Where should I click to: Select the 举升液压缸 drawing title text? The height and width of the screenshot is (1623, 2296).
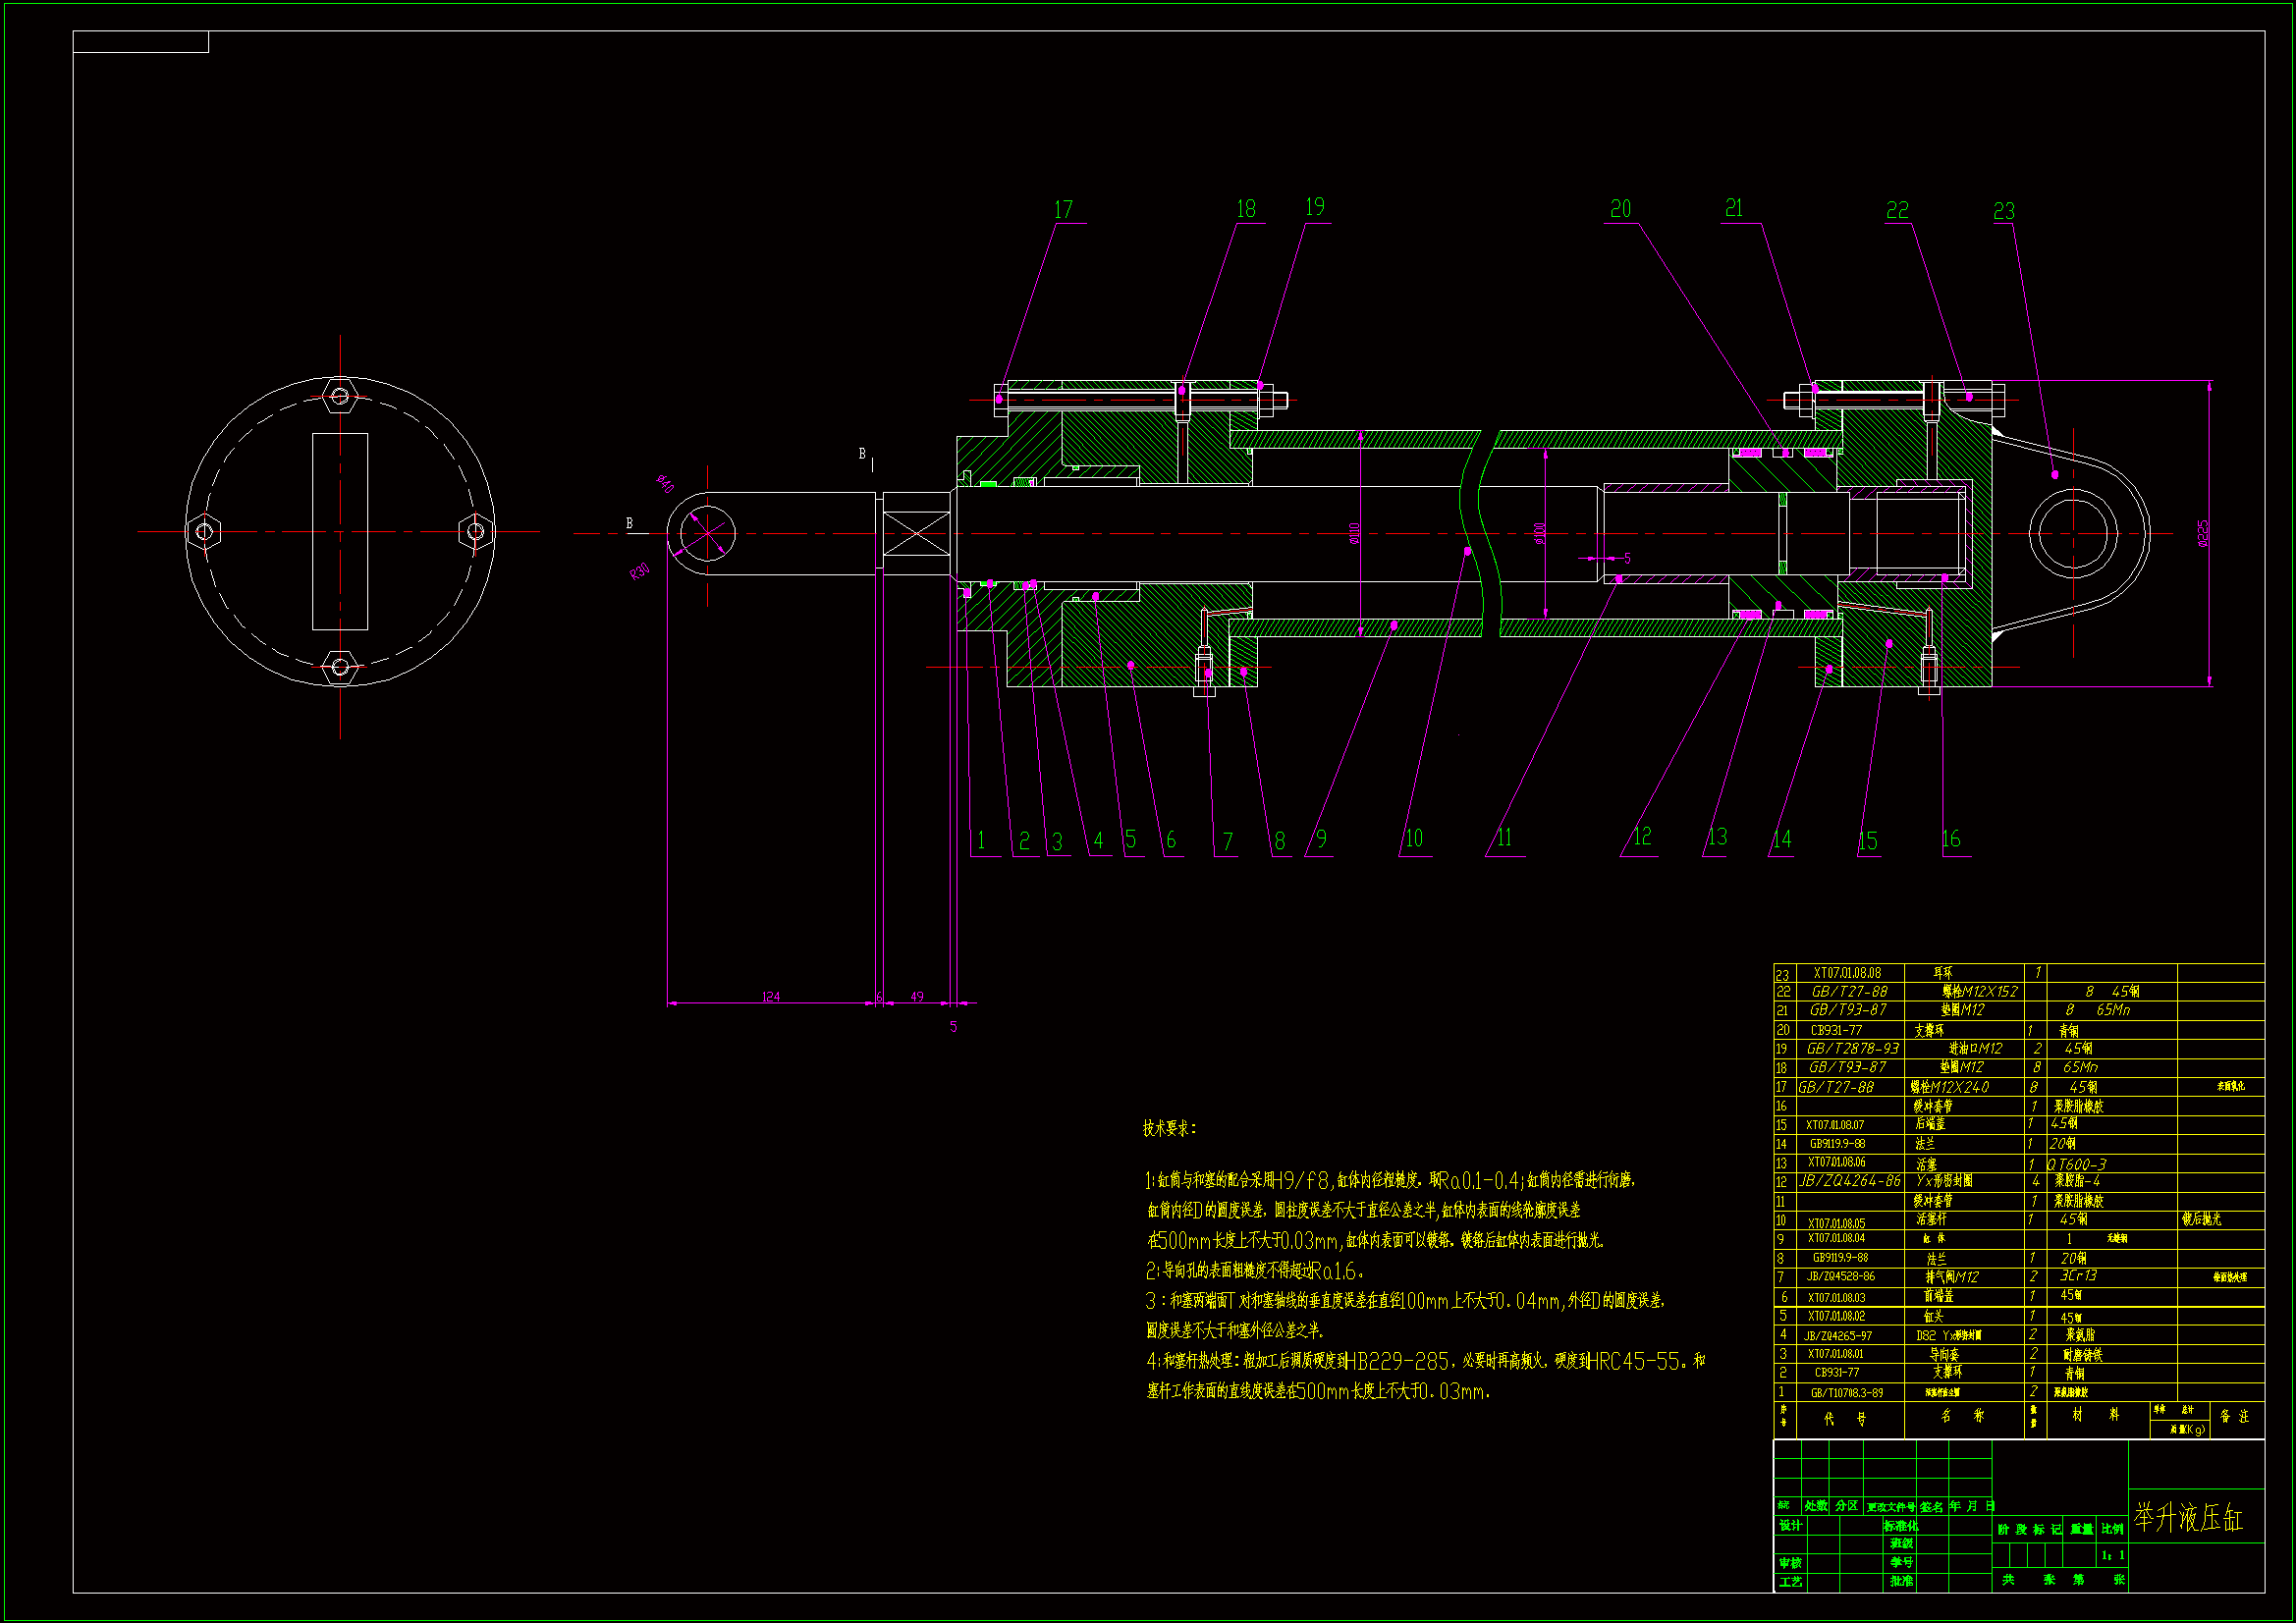tap(2188, 1518)
